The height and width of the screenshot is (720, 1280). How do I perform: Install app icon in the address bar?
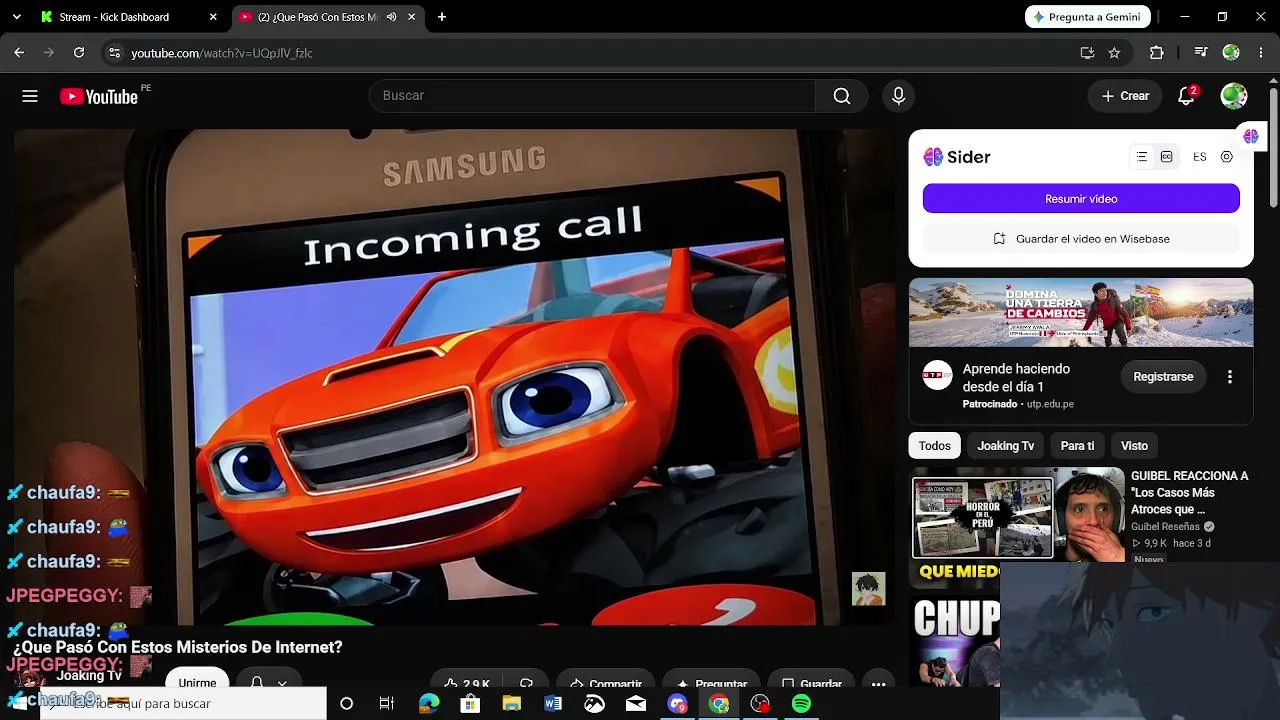click(1087, 53)
